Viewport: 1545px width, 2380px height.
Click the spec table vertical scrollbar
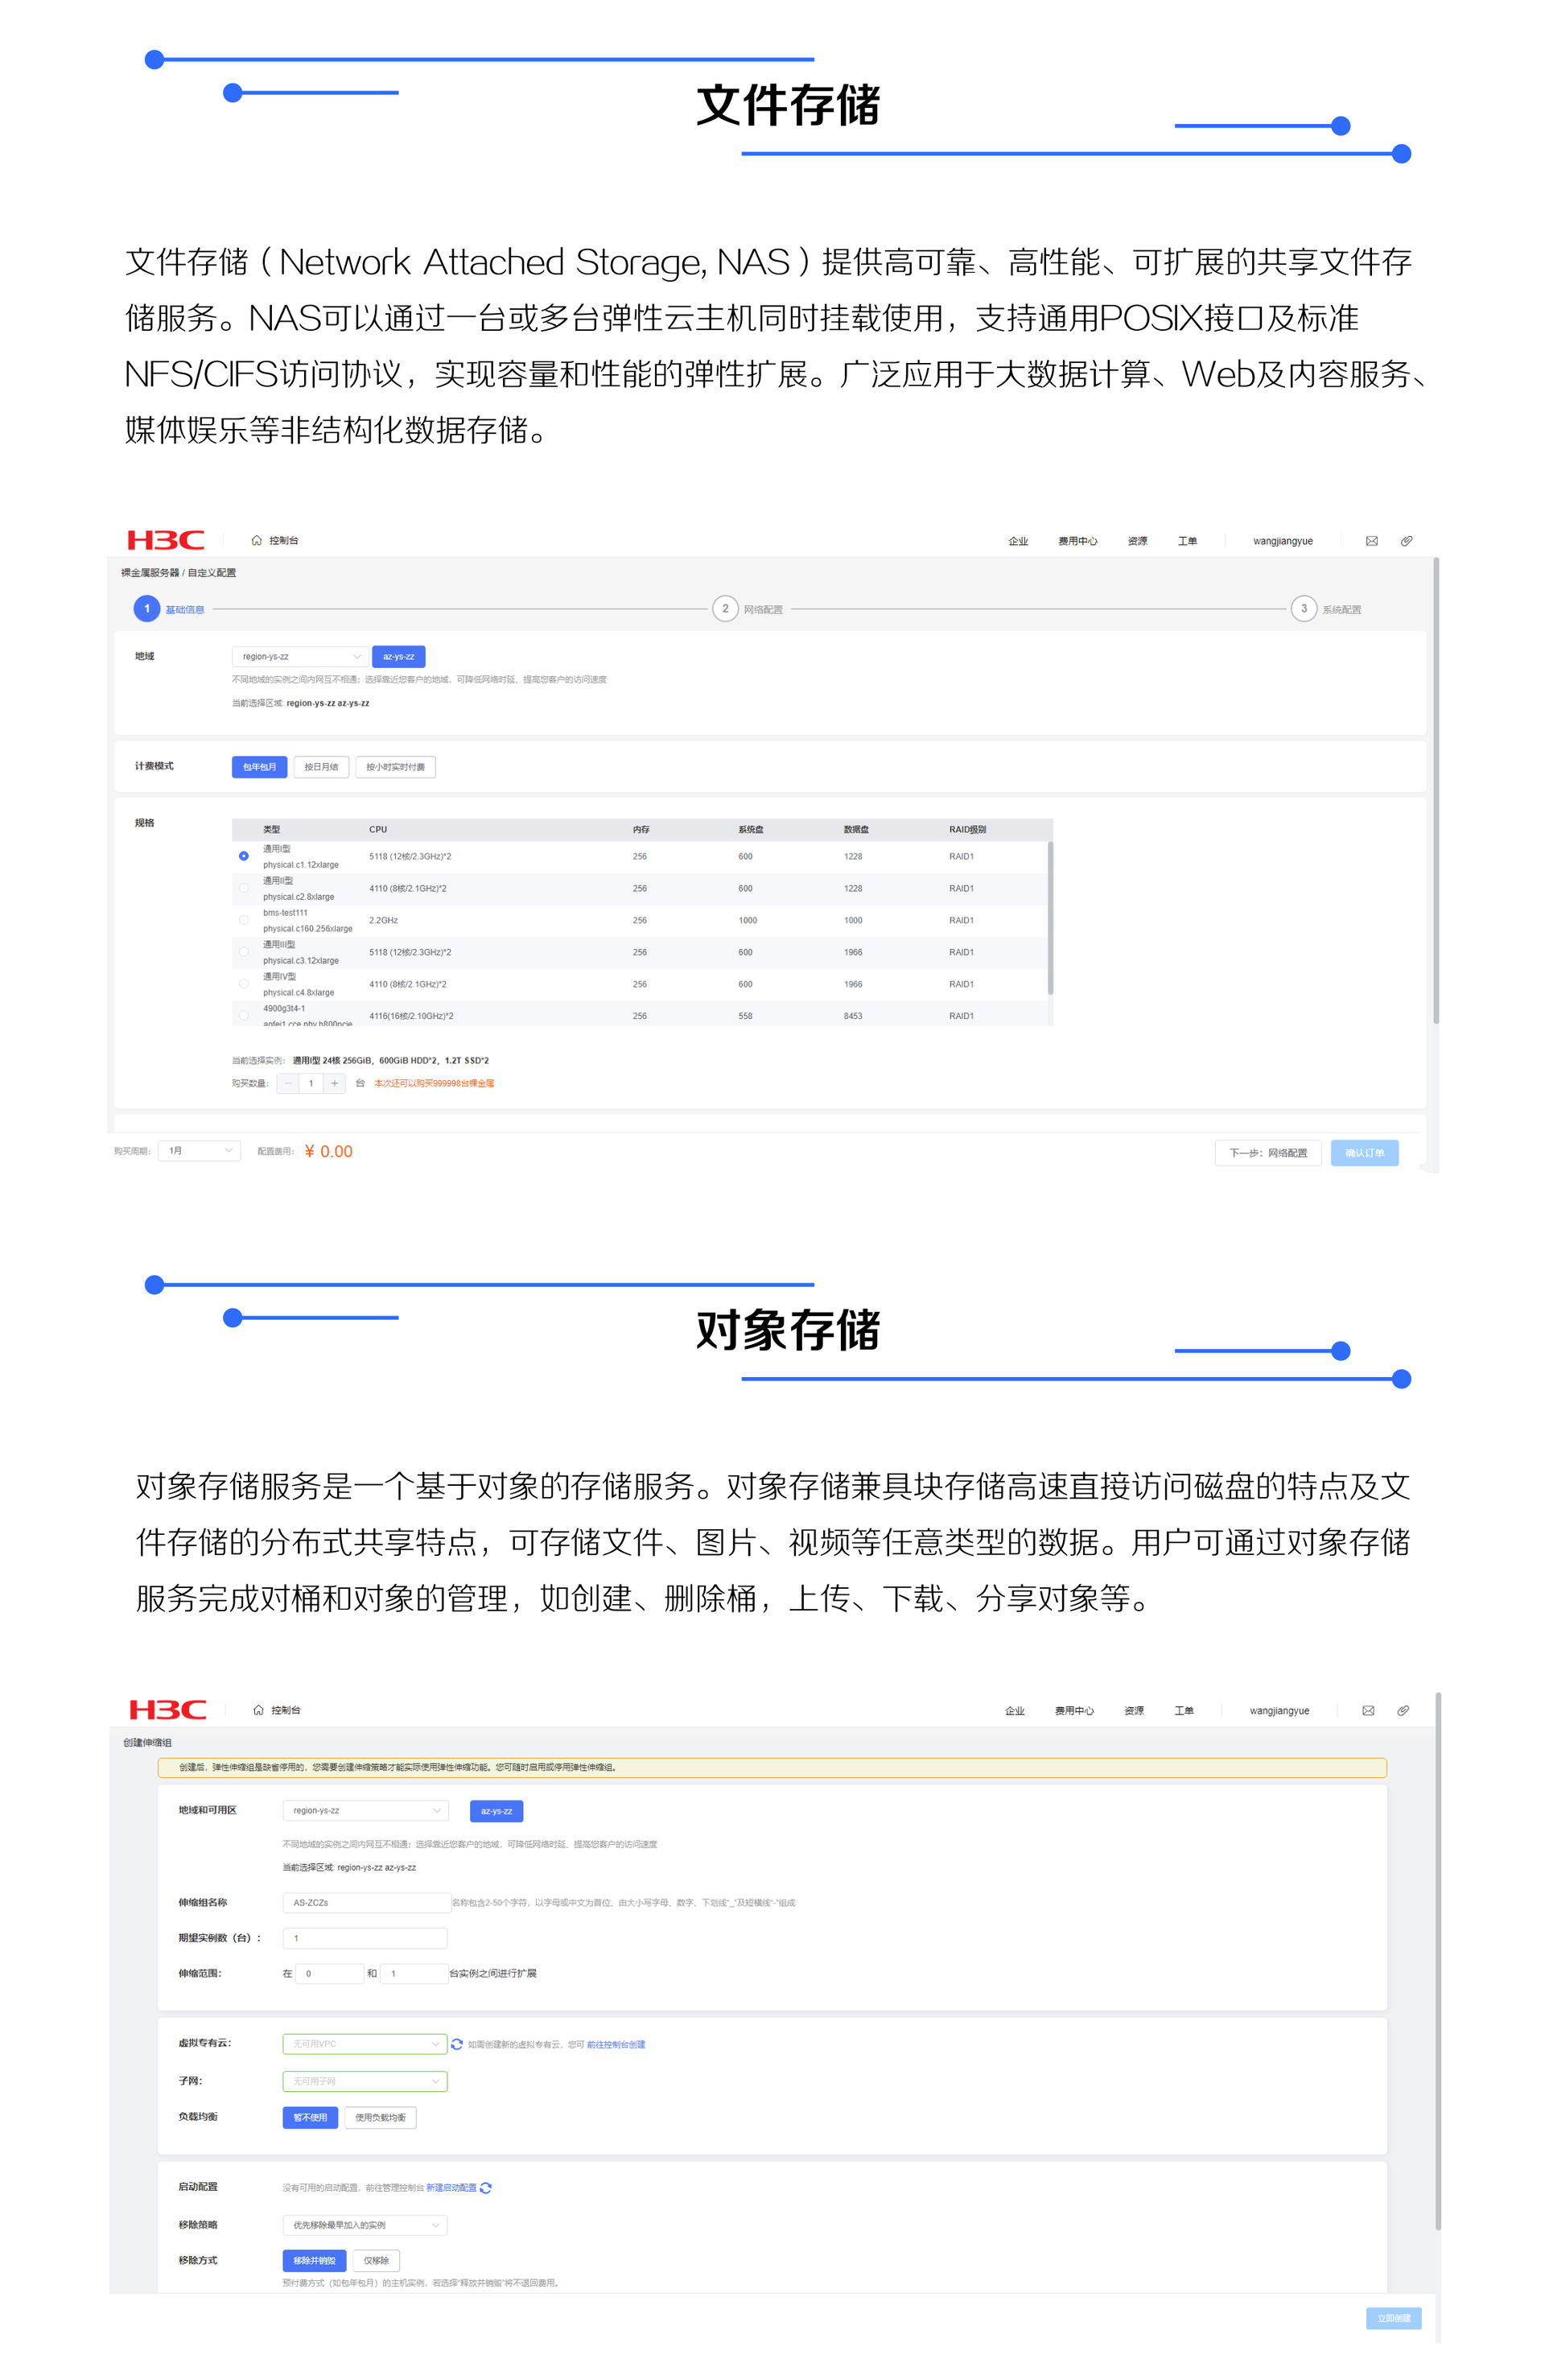coord(1049,917)
